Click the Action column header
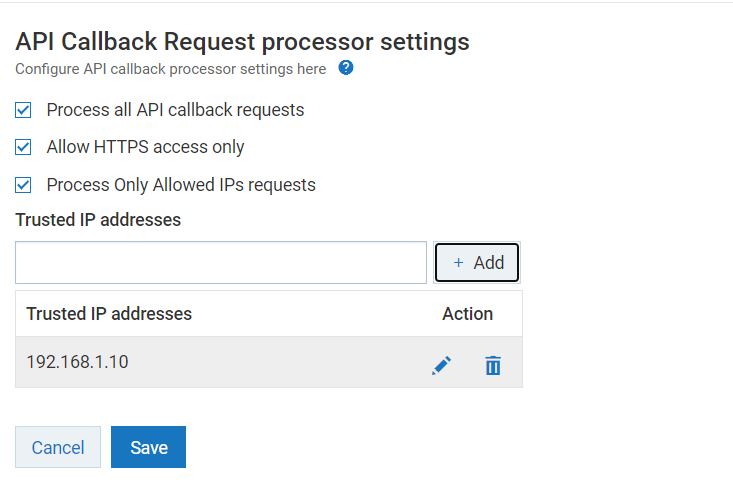The width and height of the screenshot is (733, 487). pyautogui.click(x=467, y=314)
